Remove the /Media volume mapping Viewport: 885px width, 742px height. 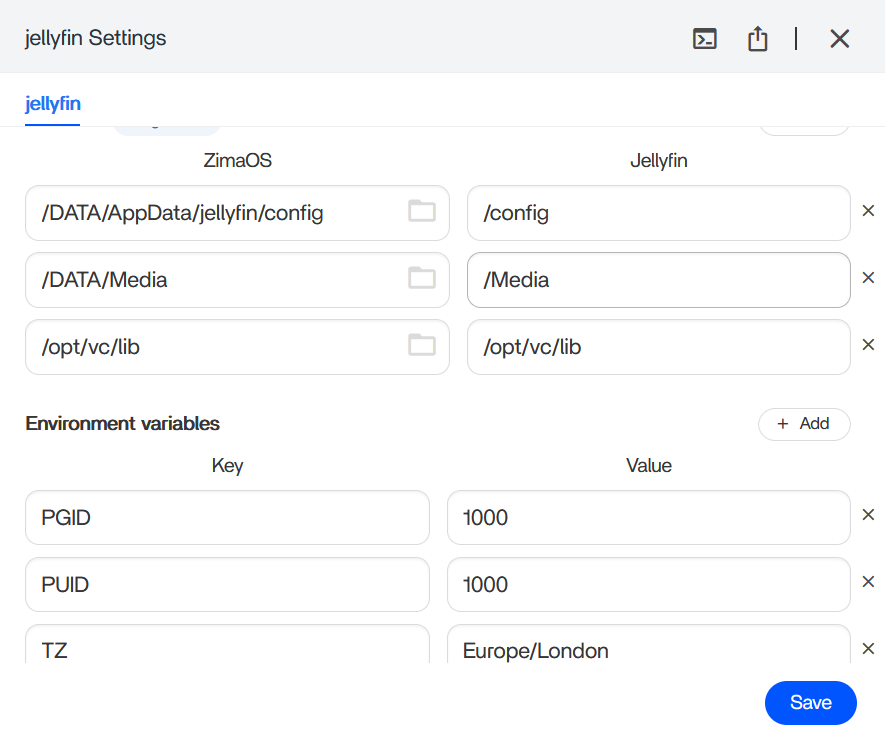868,278
